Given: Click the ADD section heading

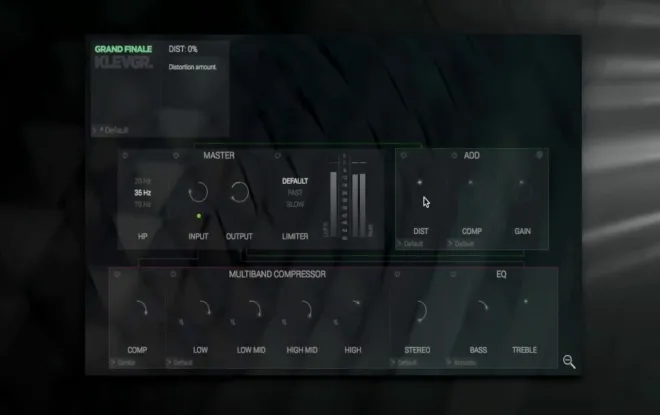Looking at the screenshot, I should (472, 155).
